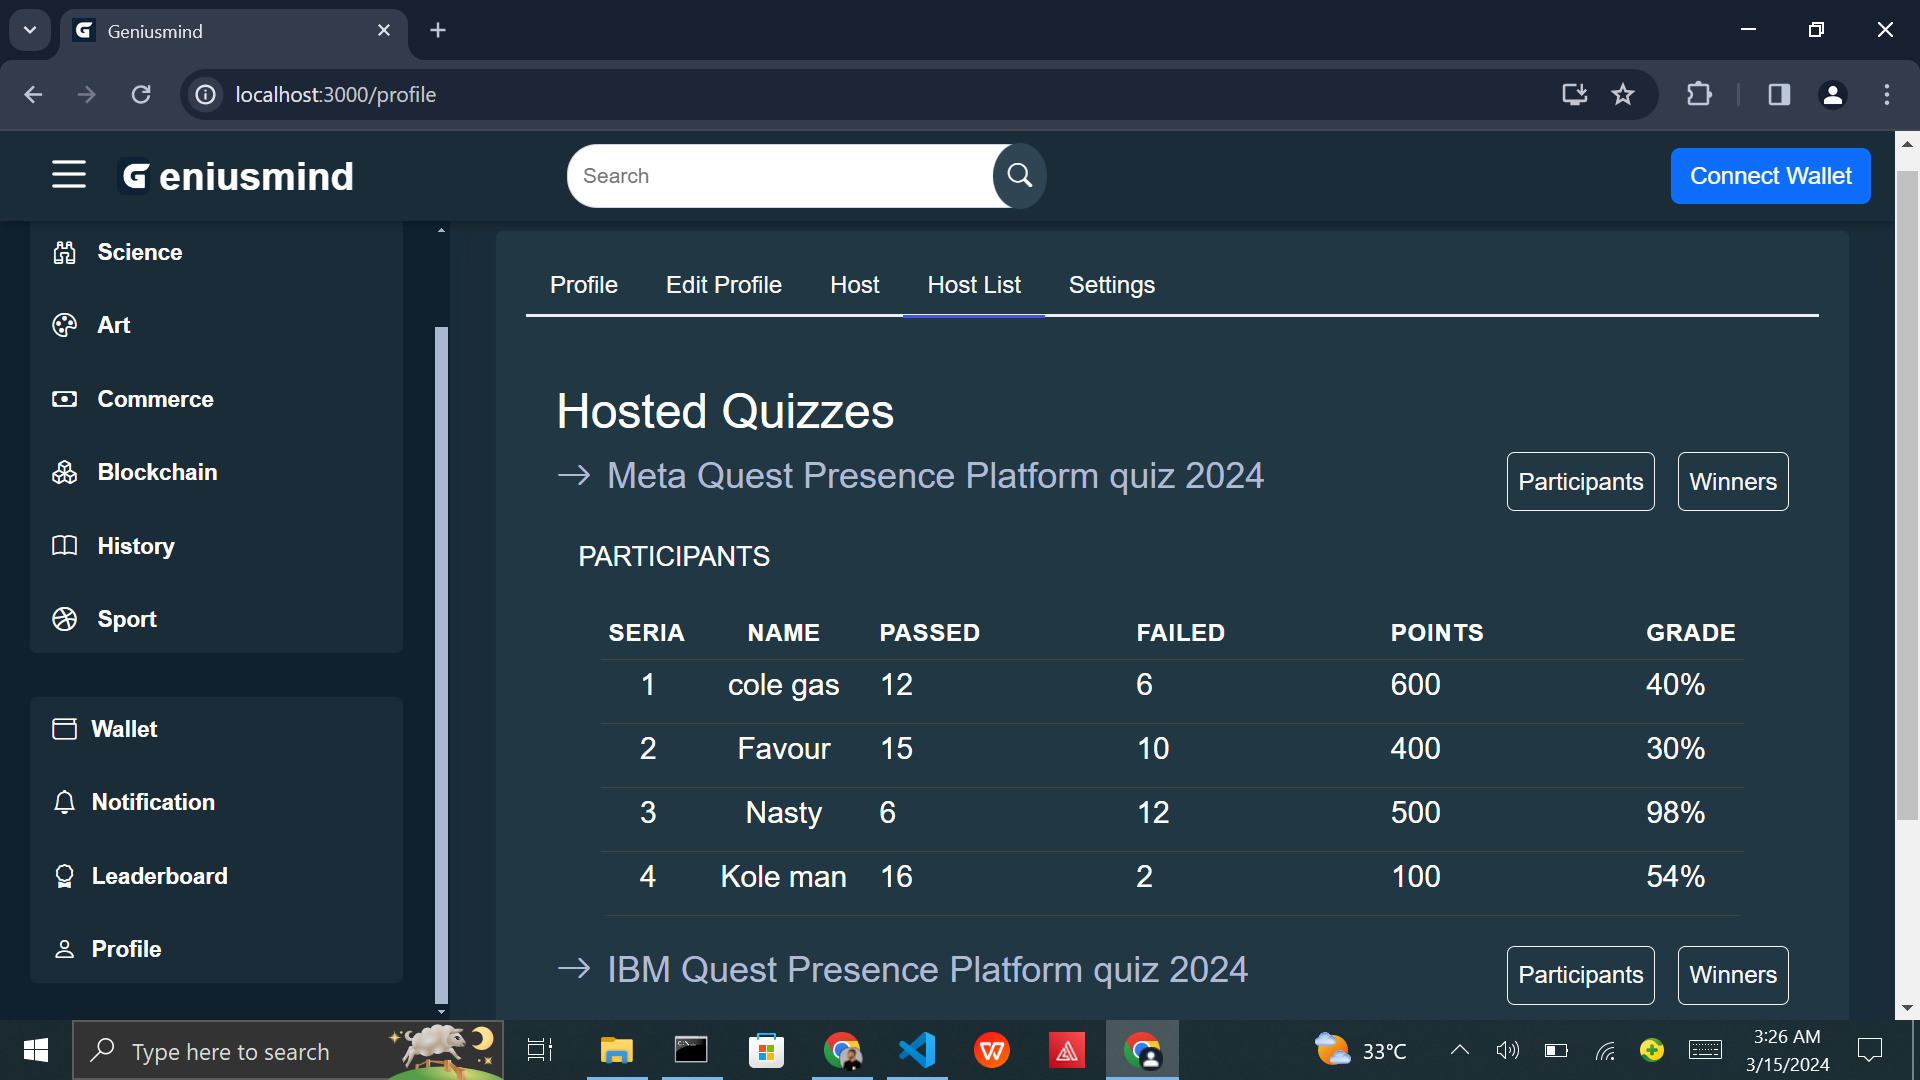This screenshot has height=1080, width=1920.
Task: Click the page vertical scrollbar
Action: tap(1907, 495)
